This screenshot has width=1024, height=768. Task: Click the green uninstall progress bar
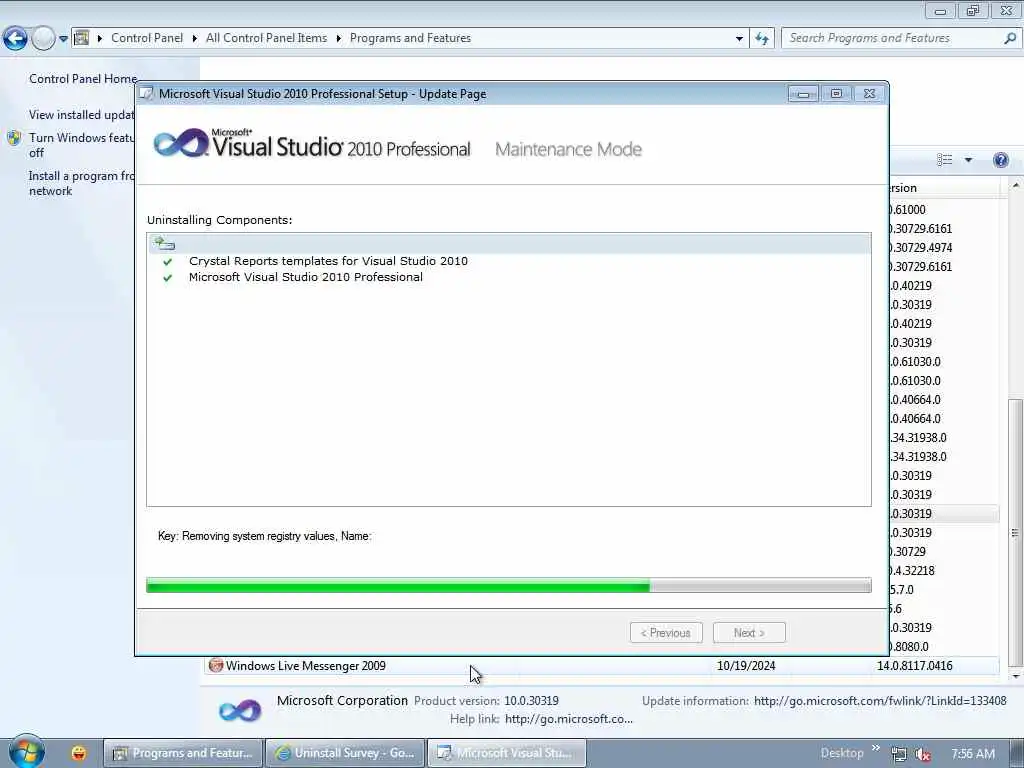coord(509,585)
